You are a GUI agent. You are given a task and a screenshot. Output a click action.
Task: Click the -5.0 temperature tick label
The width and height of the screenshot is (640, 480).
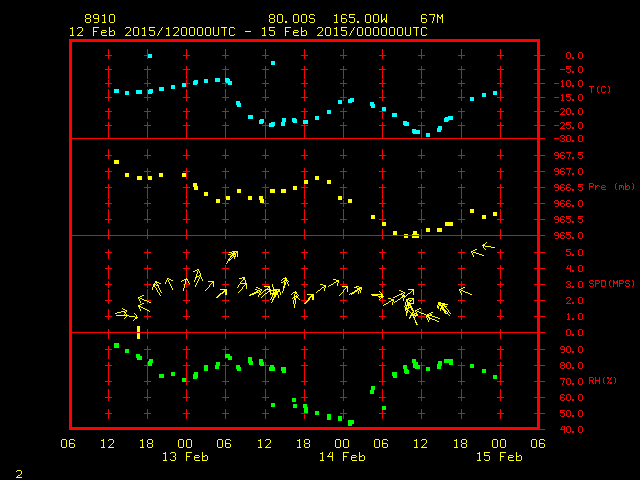[x=569, y=70]
